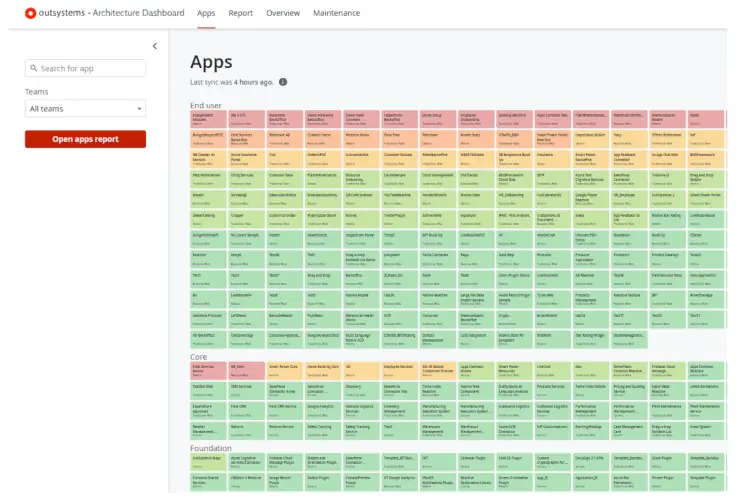This screenshot has width=750, height=502.
Task: Click the End user section heading
Action: pos(206,105)
